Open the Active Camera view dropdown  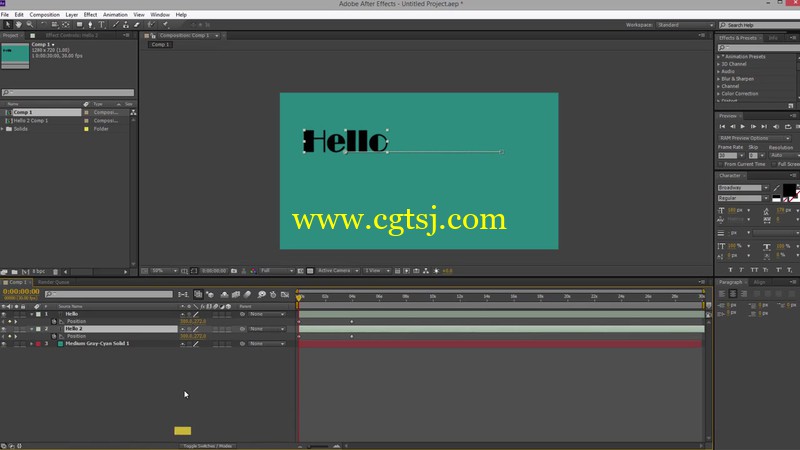(x=337, y=271)
